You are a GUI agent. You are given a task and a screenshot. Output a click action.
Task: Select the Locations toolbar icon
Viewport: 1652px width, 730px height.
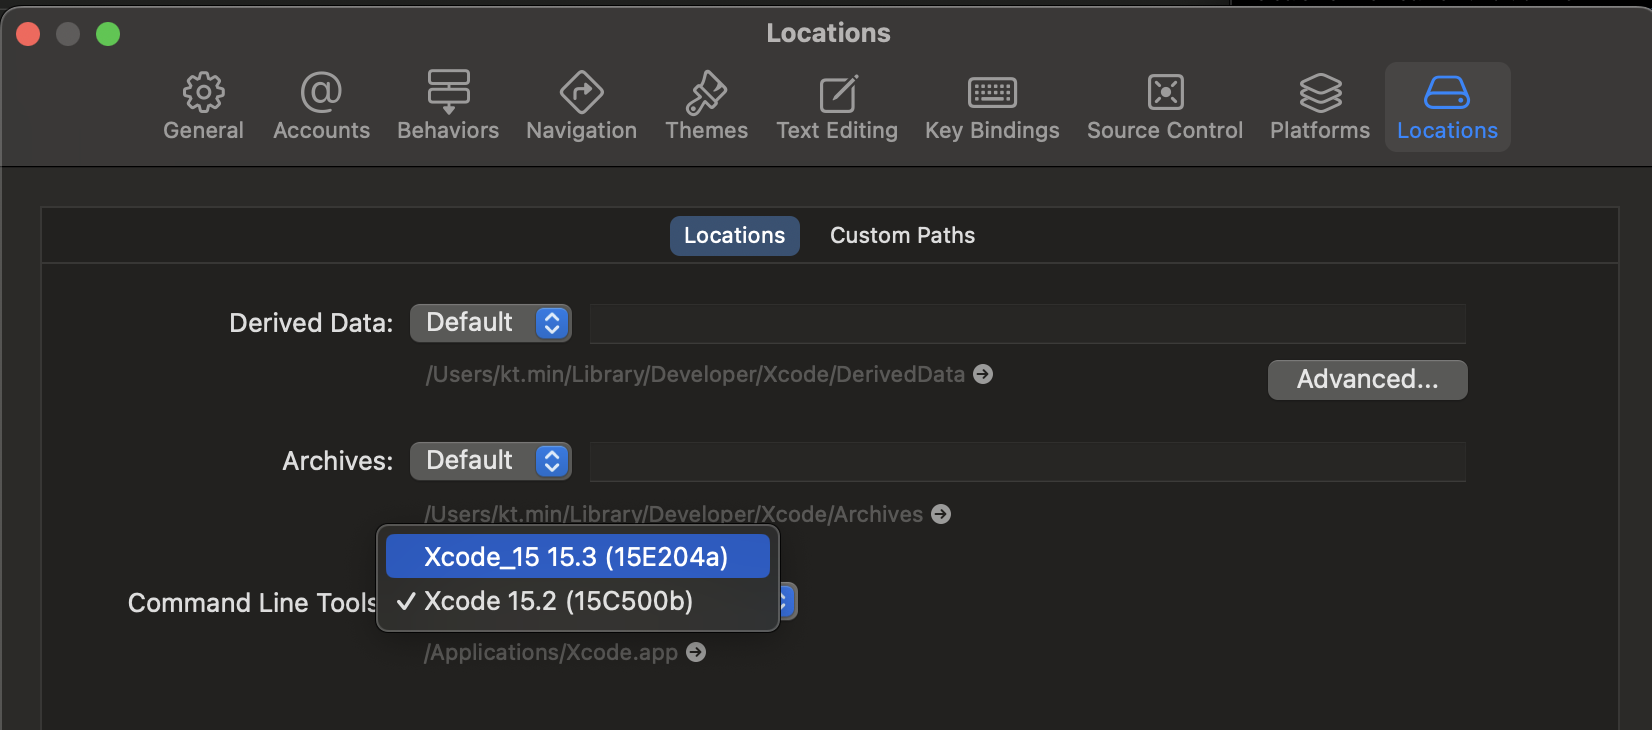click(1447, 107)
